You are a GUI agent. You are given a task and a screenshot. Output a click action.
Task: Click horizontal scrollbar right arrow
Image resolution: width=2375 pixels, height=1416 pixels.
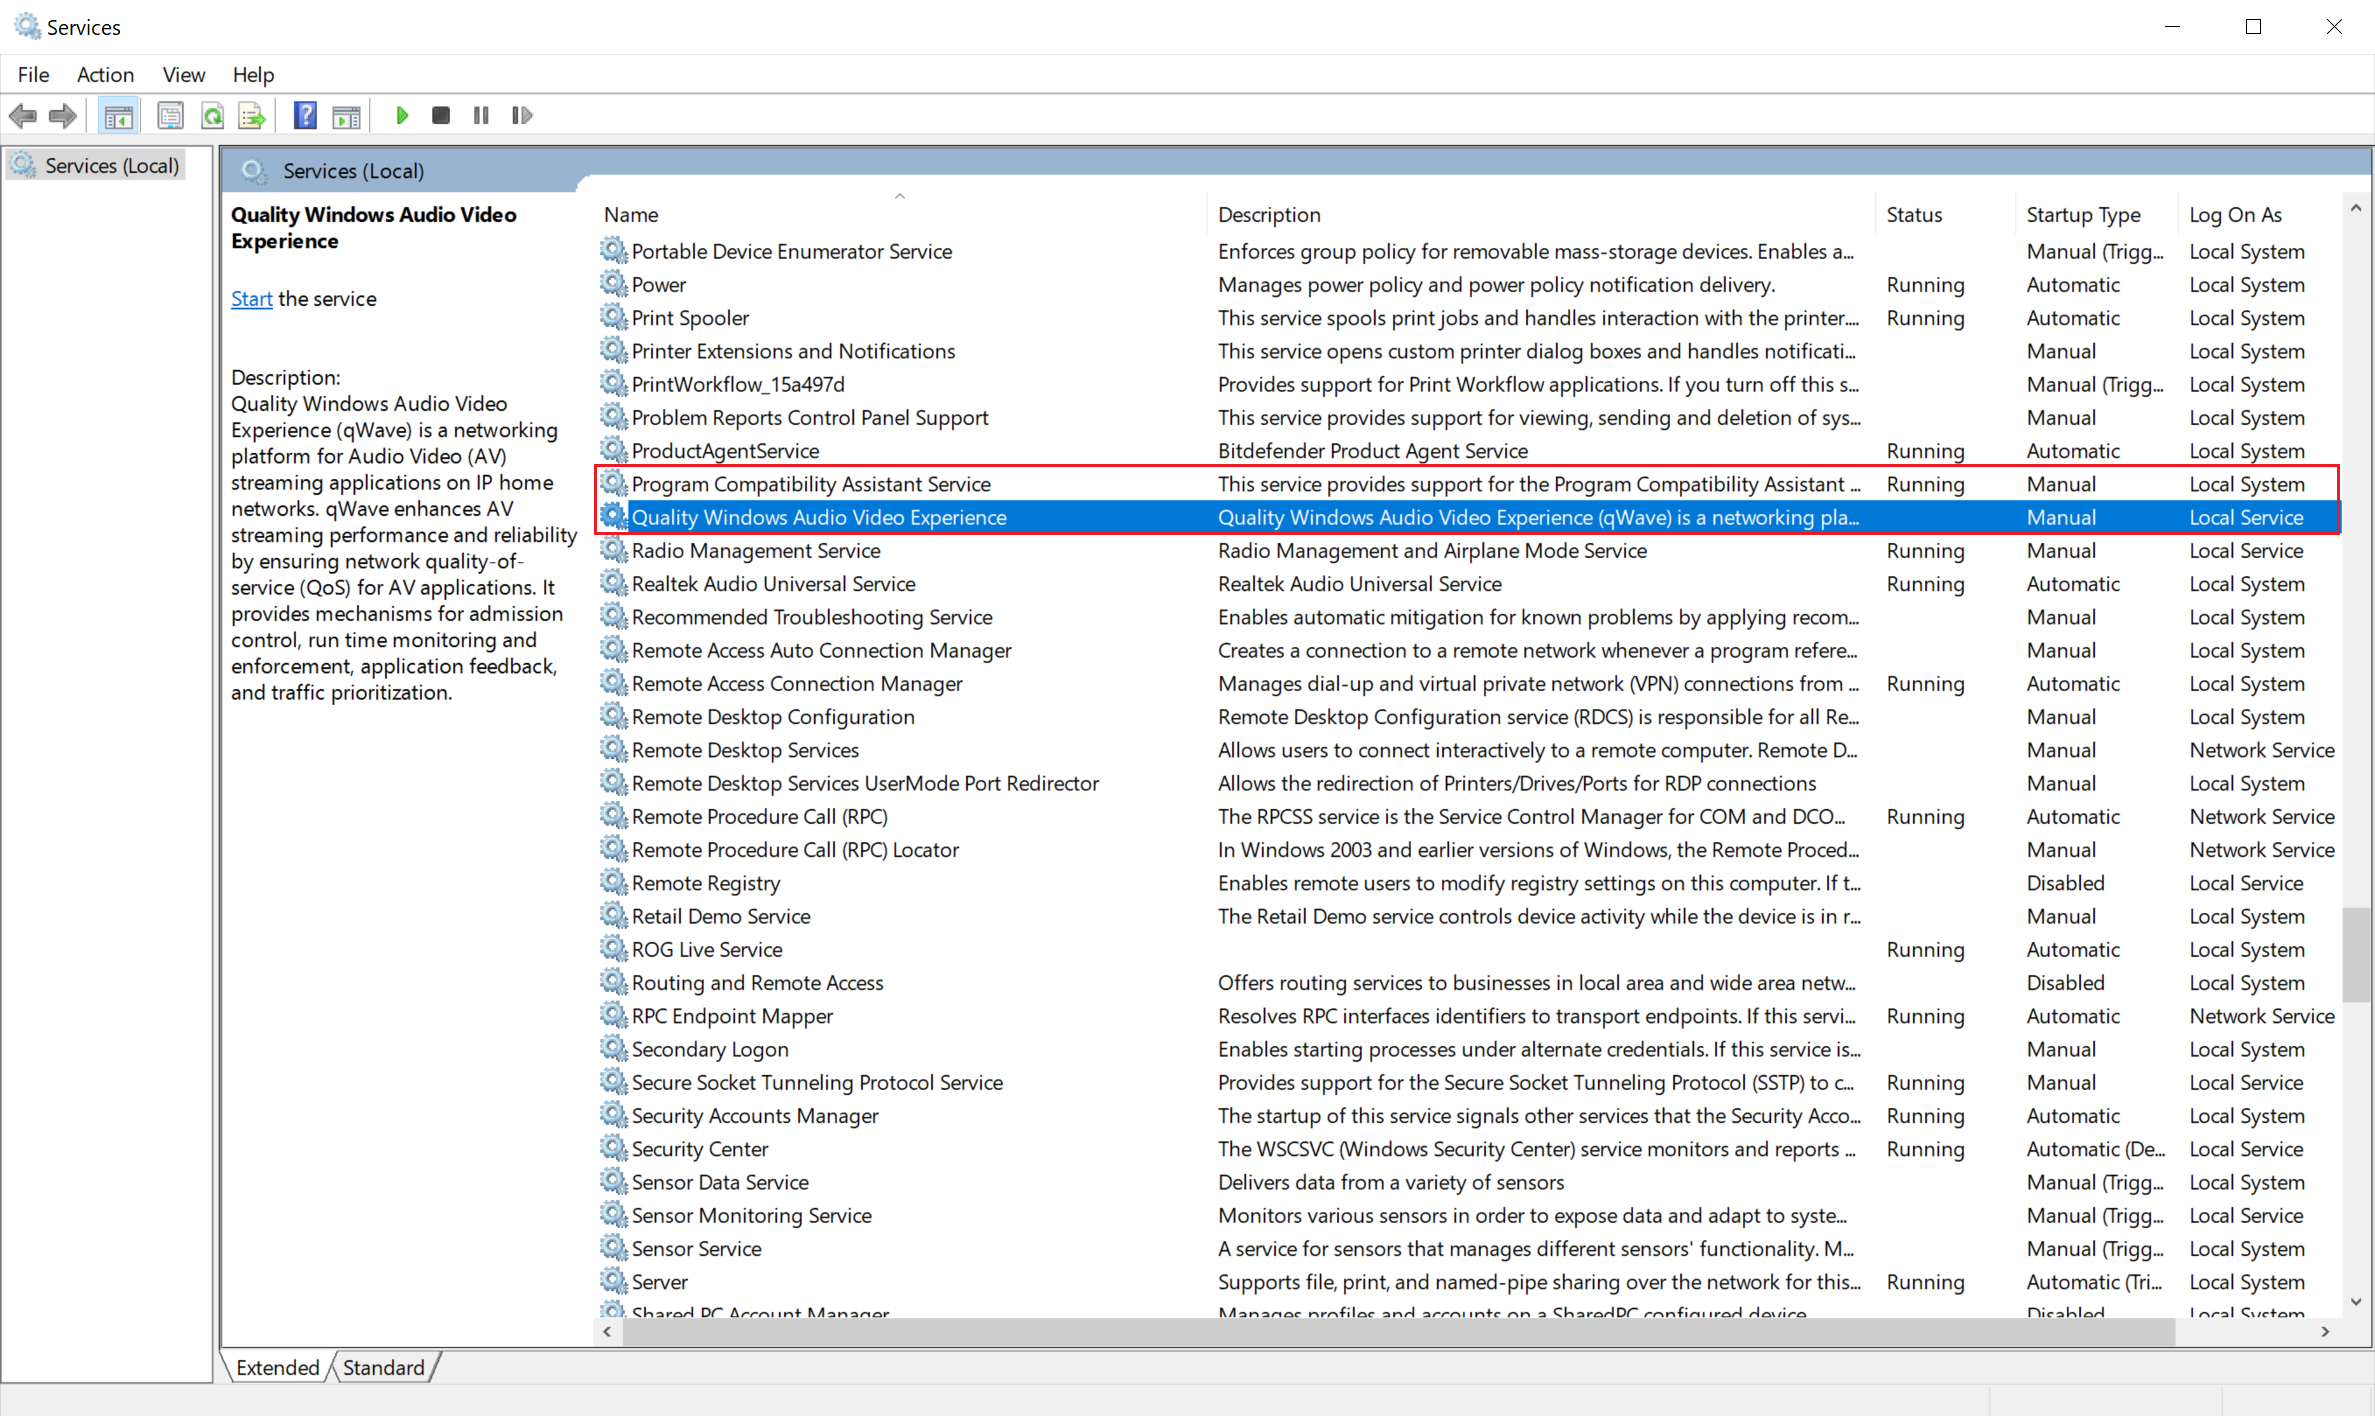[x=2326, y=1332]
